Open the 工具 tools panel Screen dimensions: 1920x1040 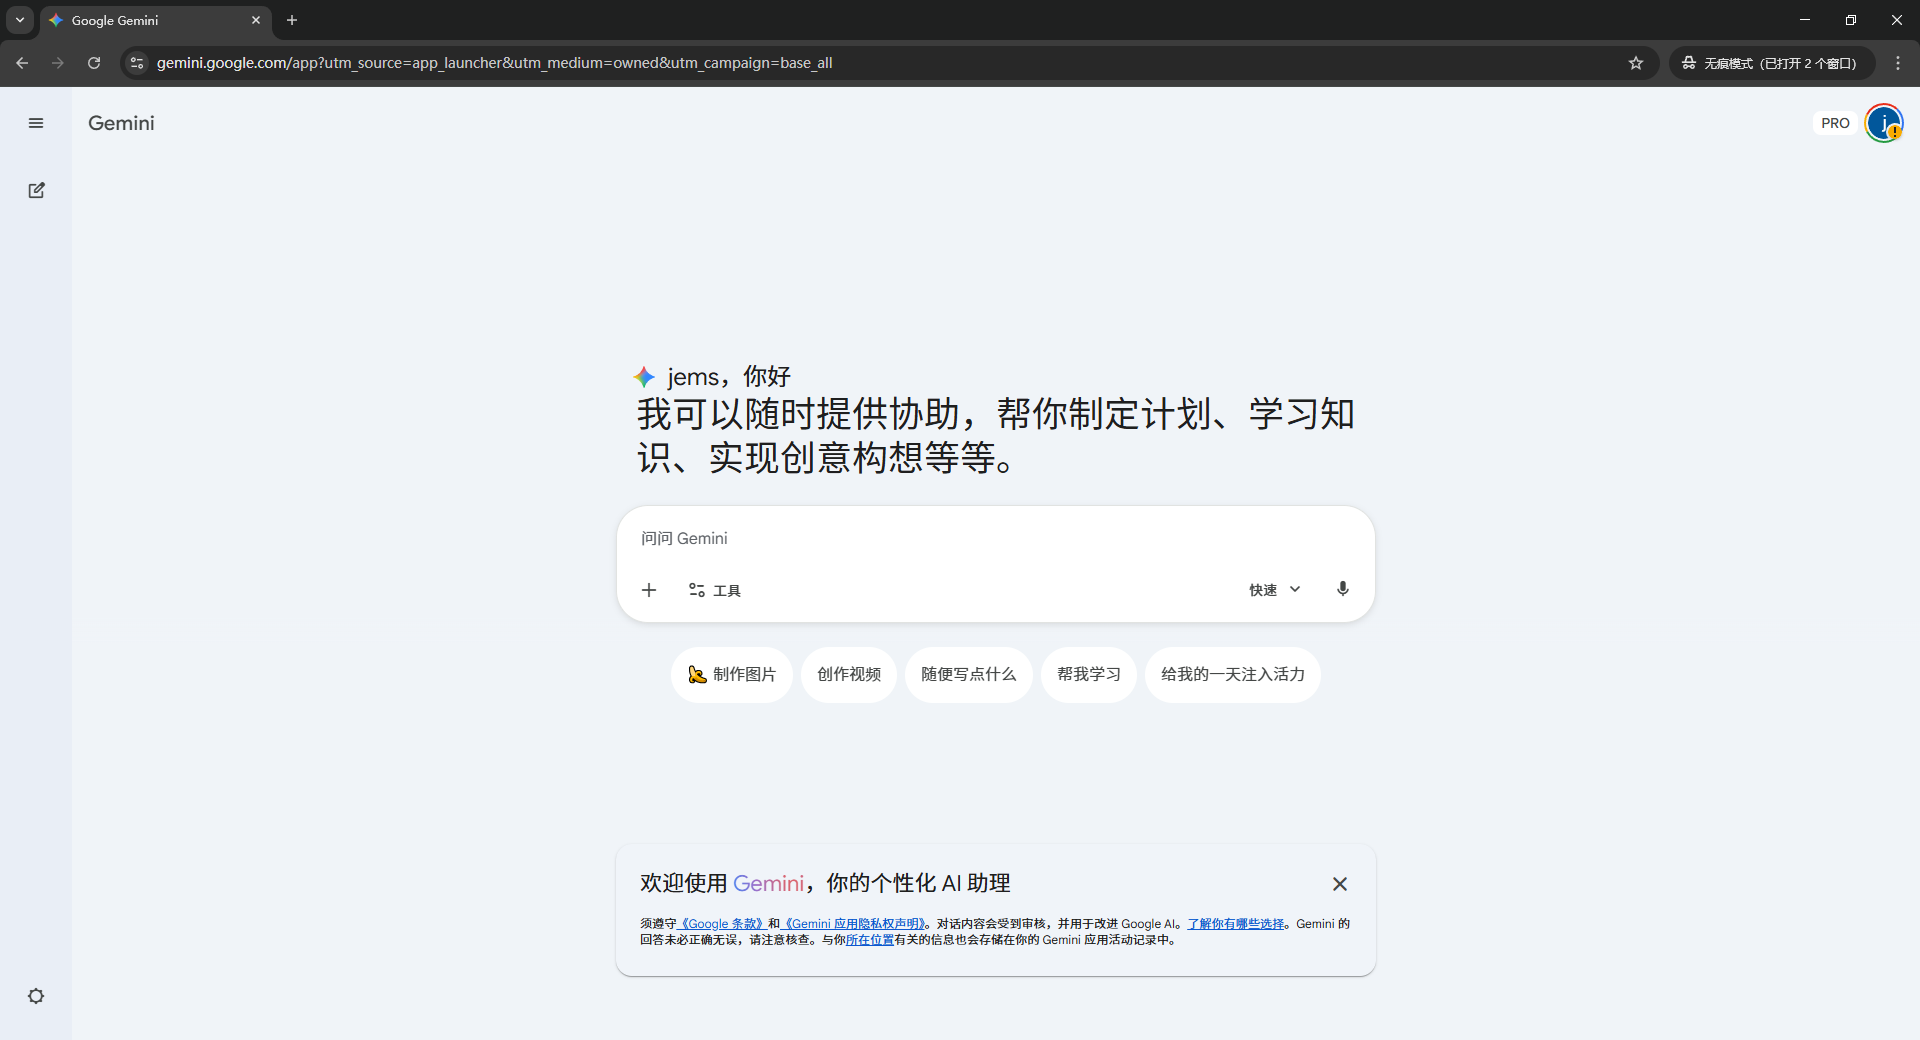click(x=714, y=590)
